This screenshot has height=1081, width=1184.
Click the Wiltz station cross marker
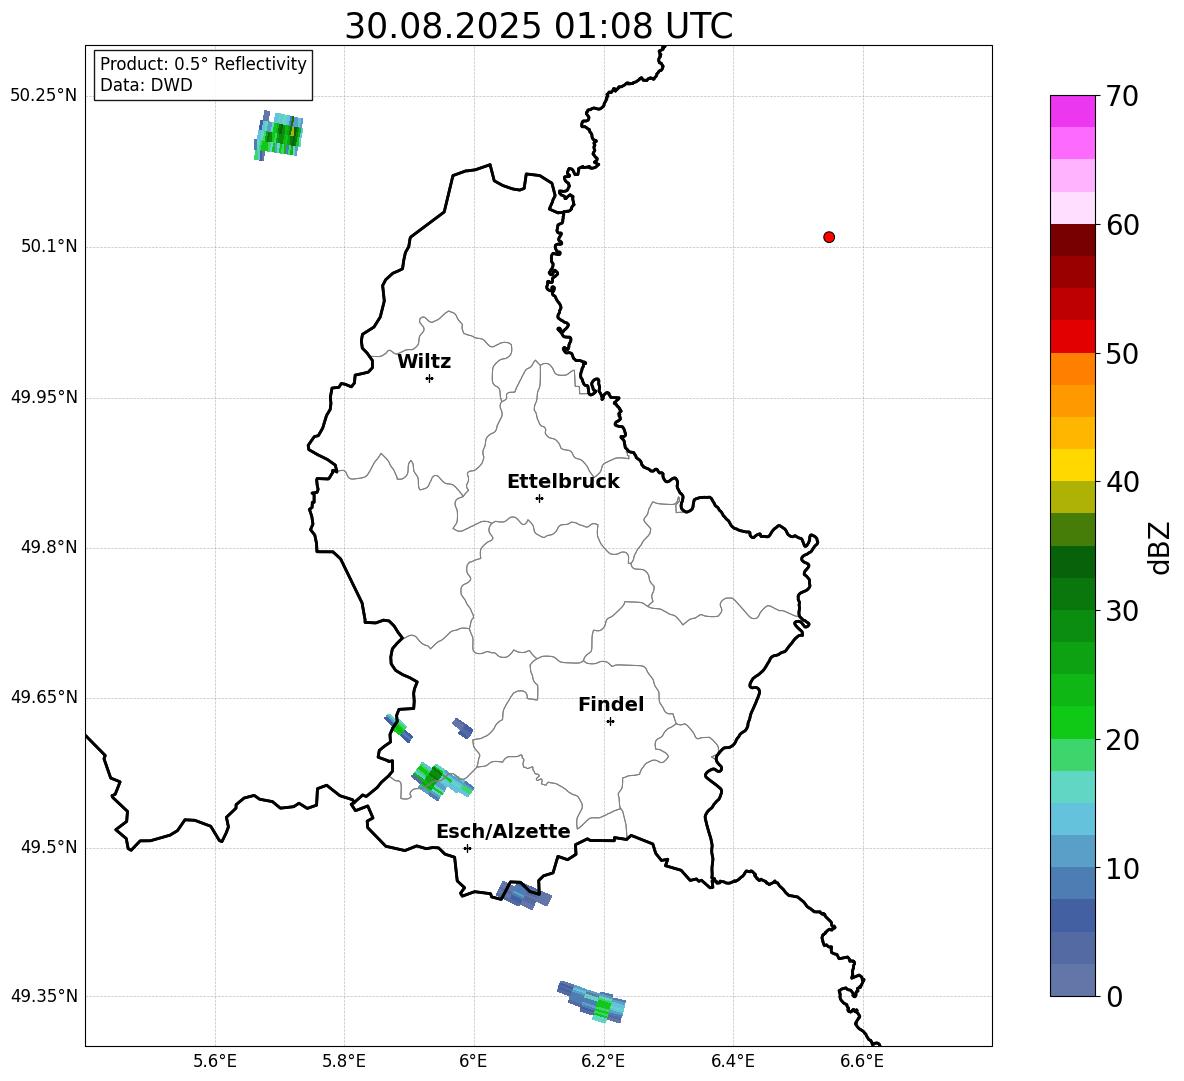[x=429, y=378]
